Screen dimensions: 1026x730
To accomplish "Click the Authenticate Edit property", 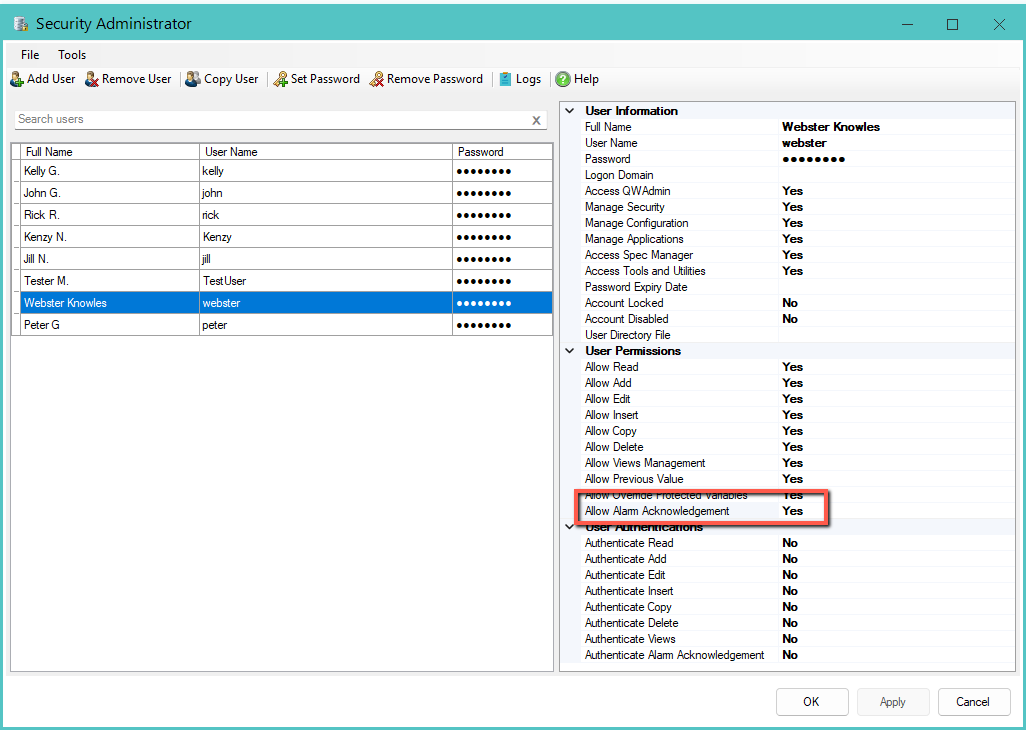I will tap(797, 576).
